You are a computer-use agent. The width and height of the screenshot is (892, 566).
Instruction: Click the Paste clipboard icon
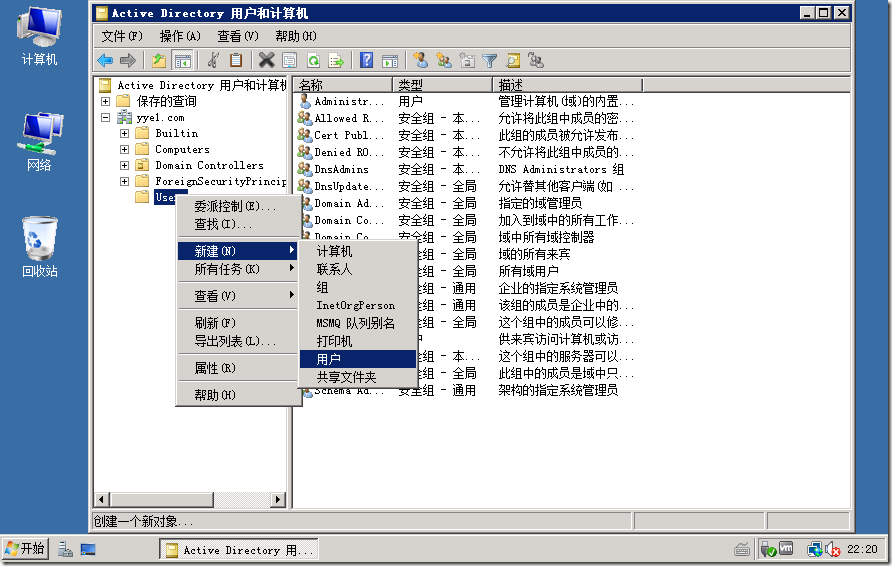pos(236,60)
